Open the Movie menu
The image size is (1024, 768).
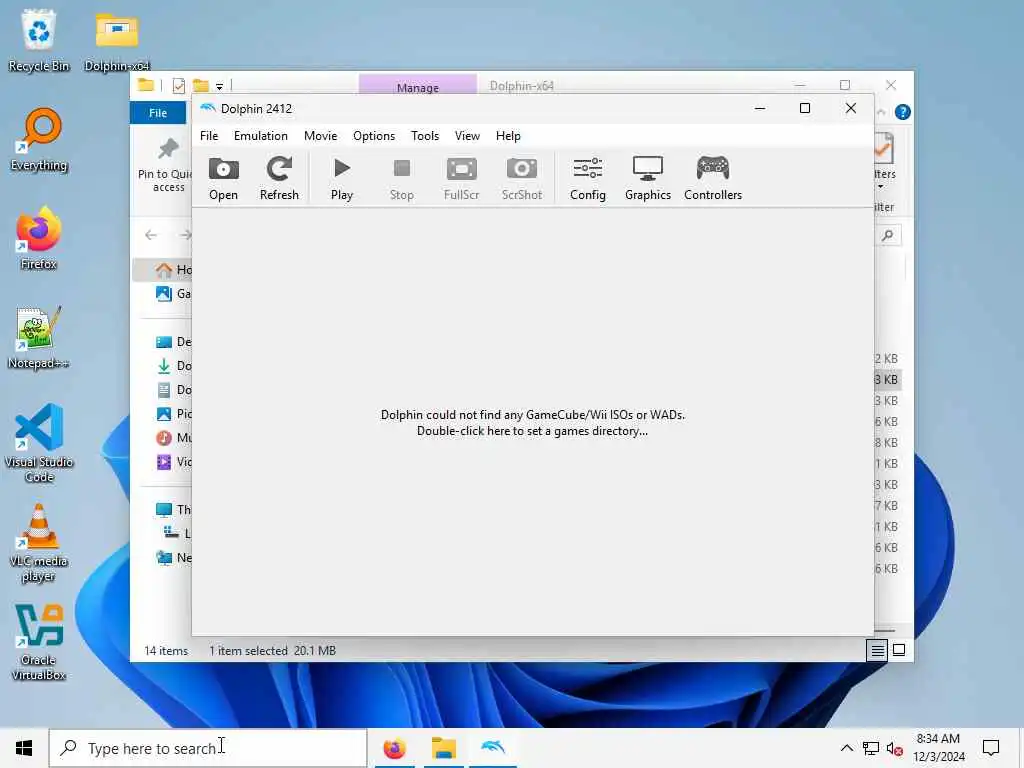click(x=321, y=136)
